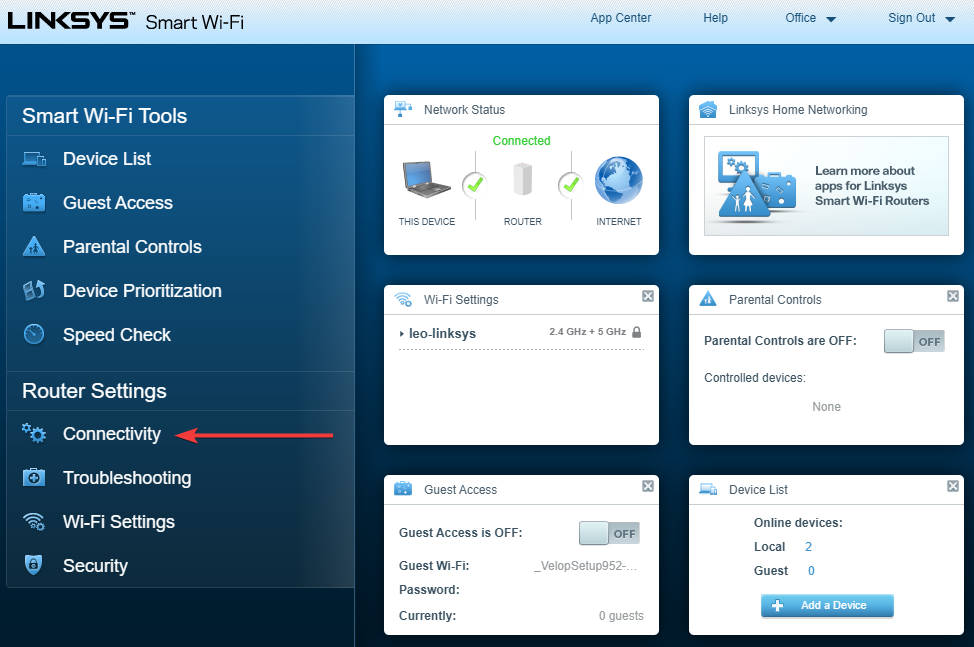Click the checkmark between device and router
Image resolution: width=974 pixels, height=647 pixels.
tap(475, 184)
